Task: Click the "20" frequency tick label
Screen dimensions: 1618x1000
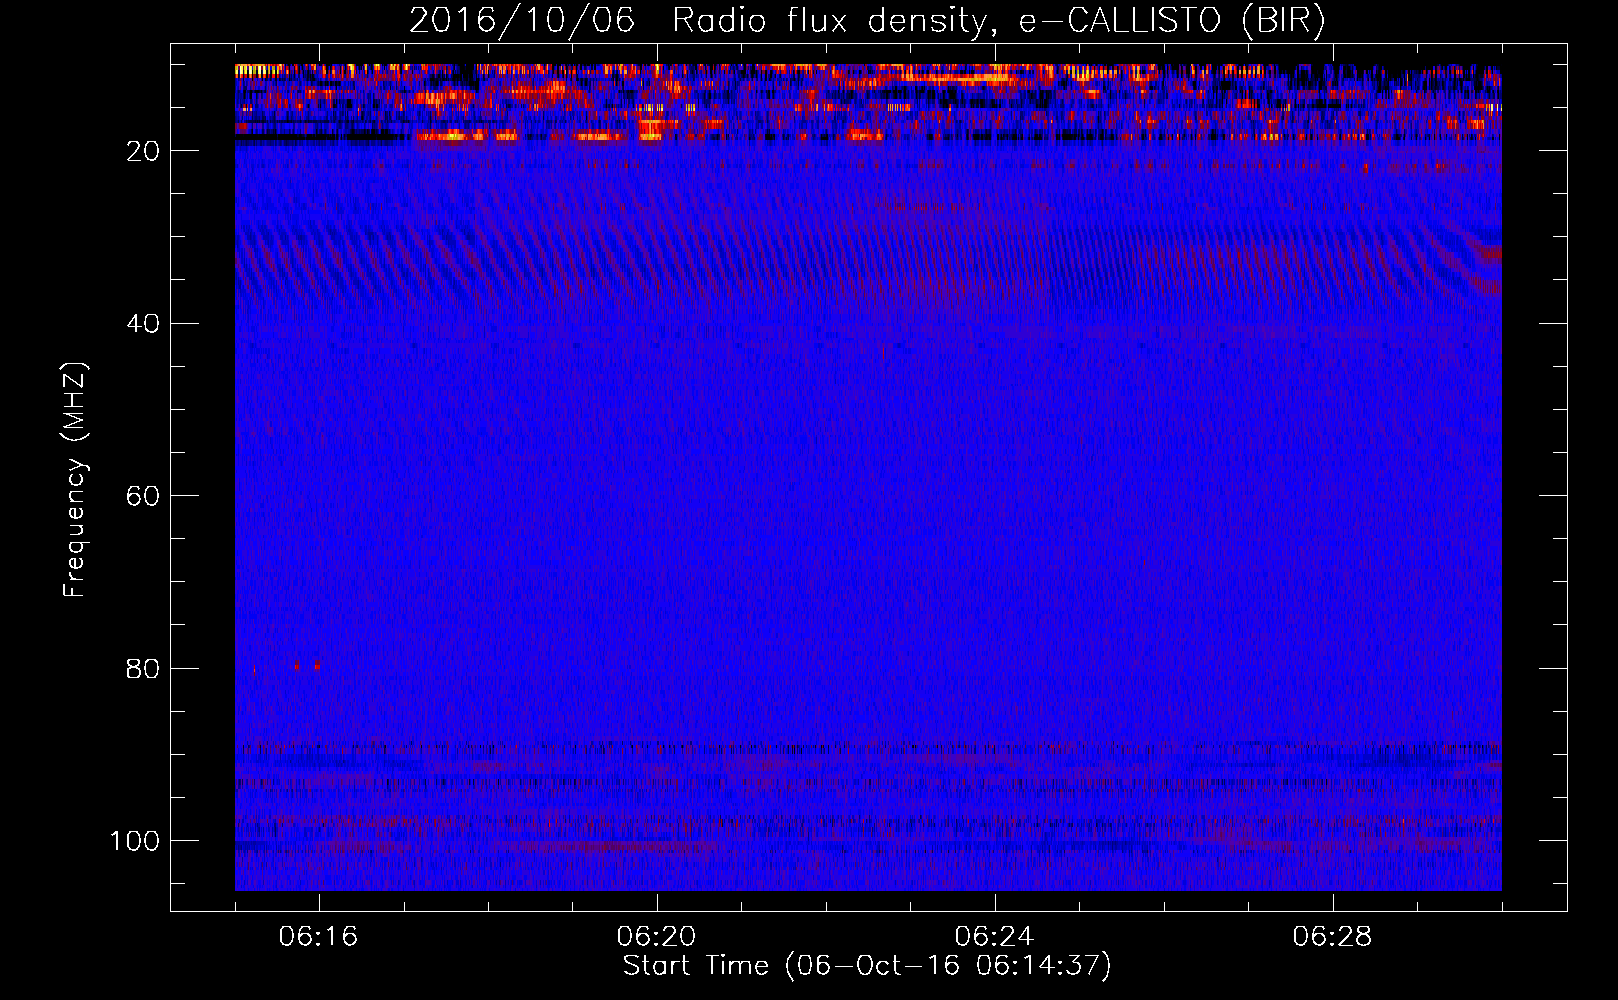Action: click(144, 150)
